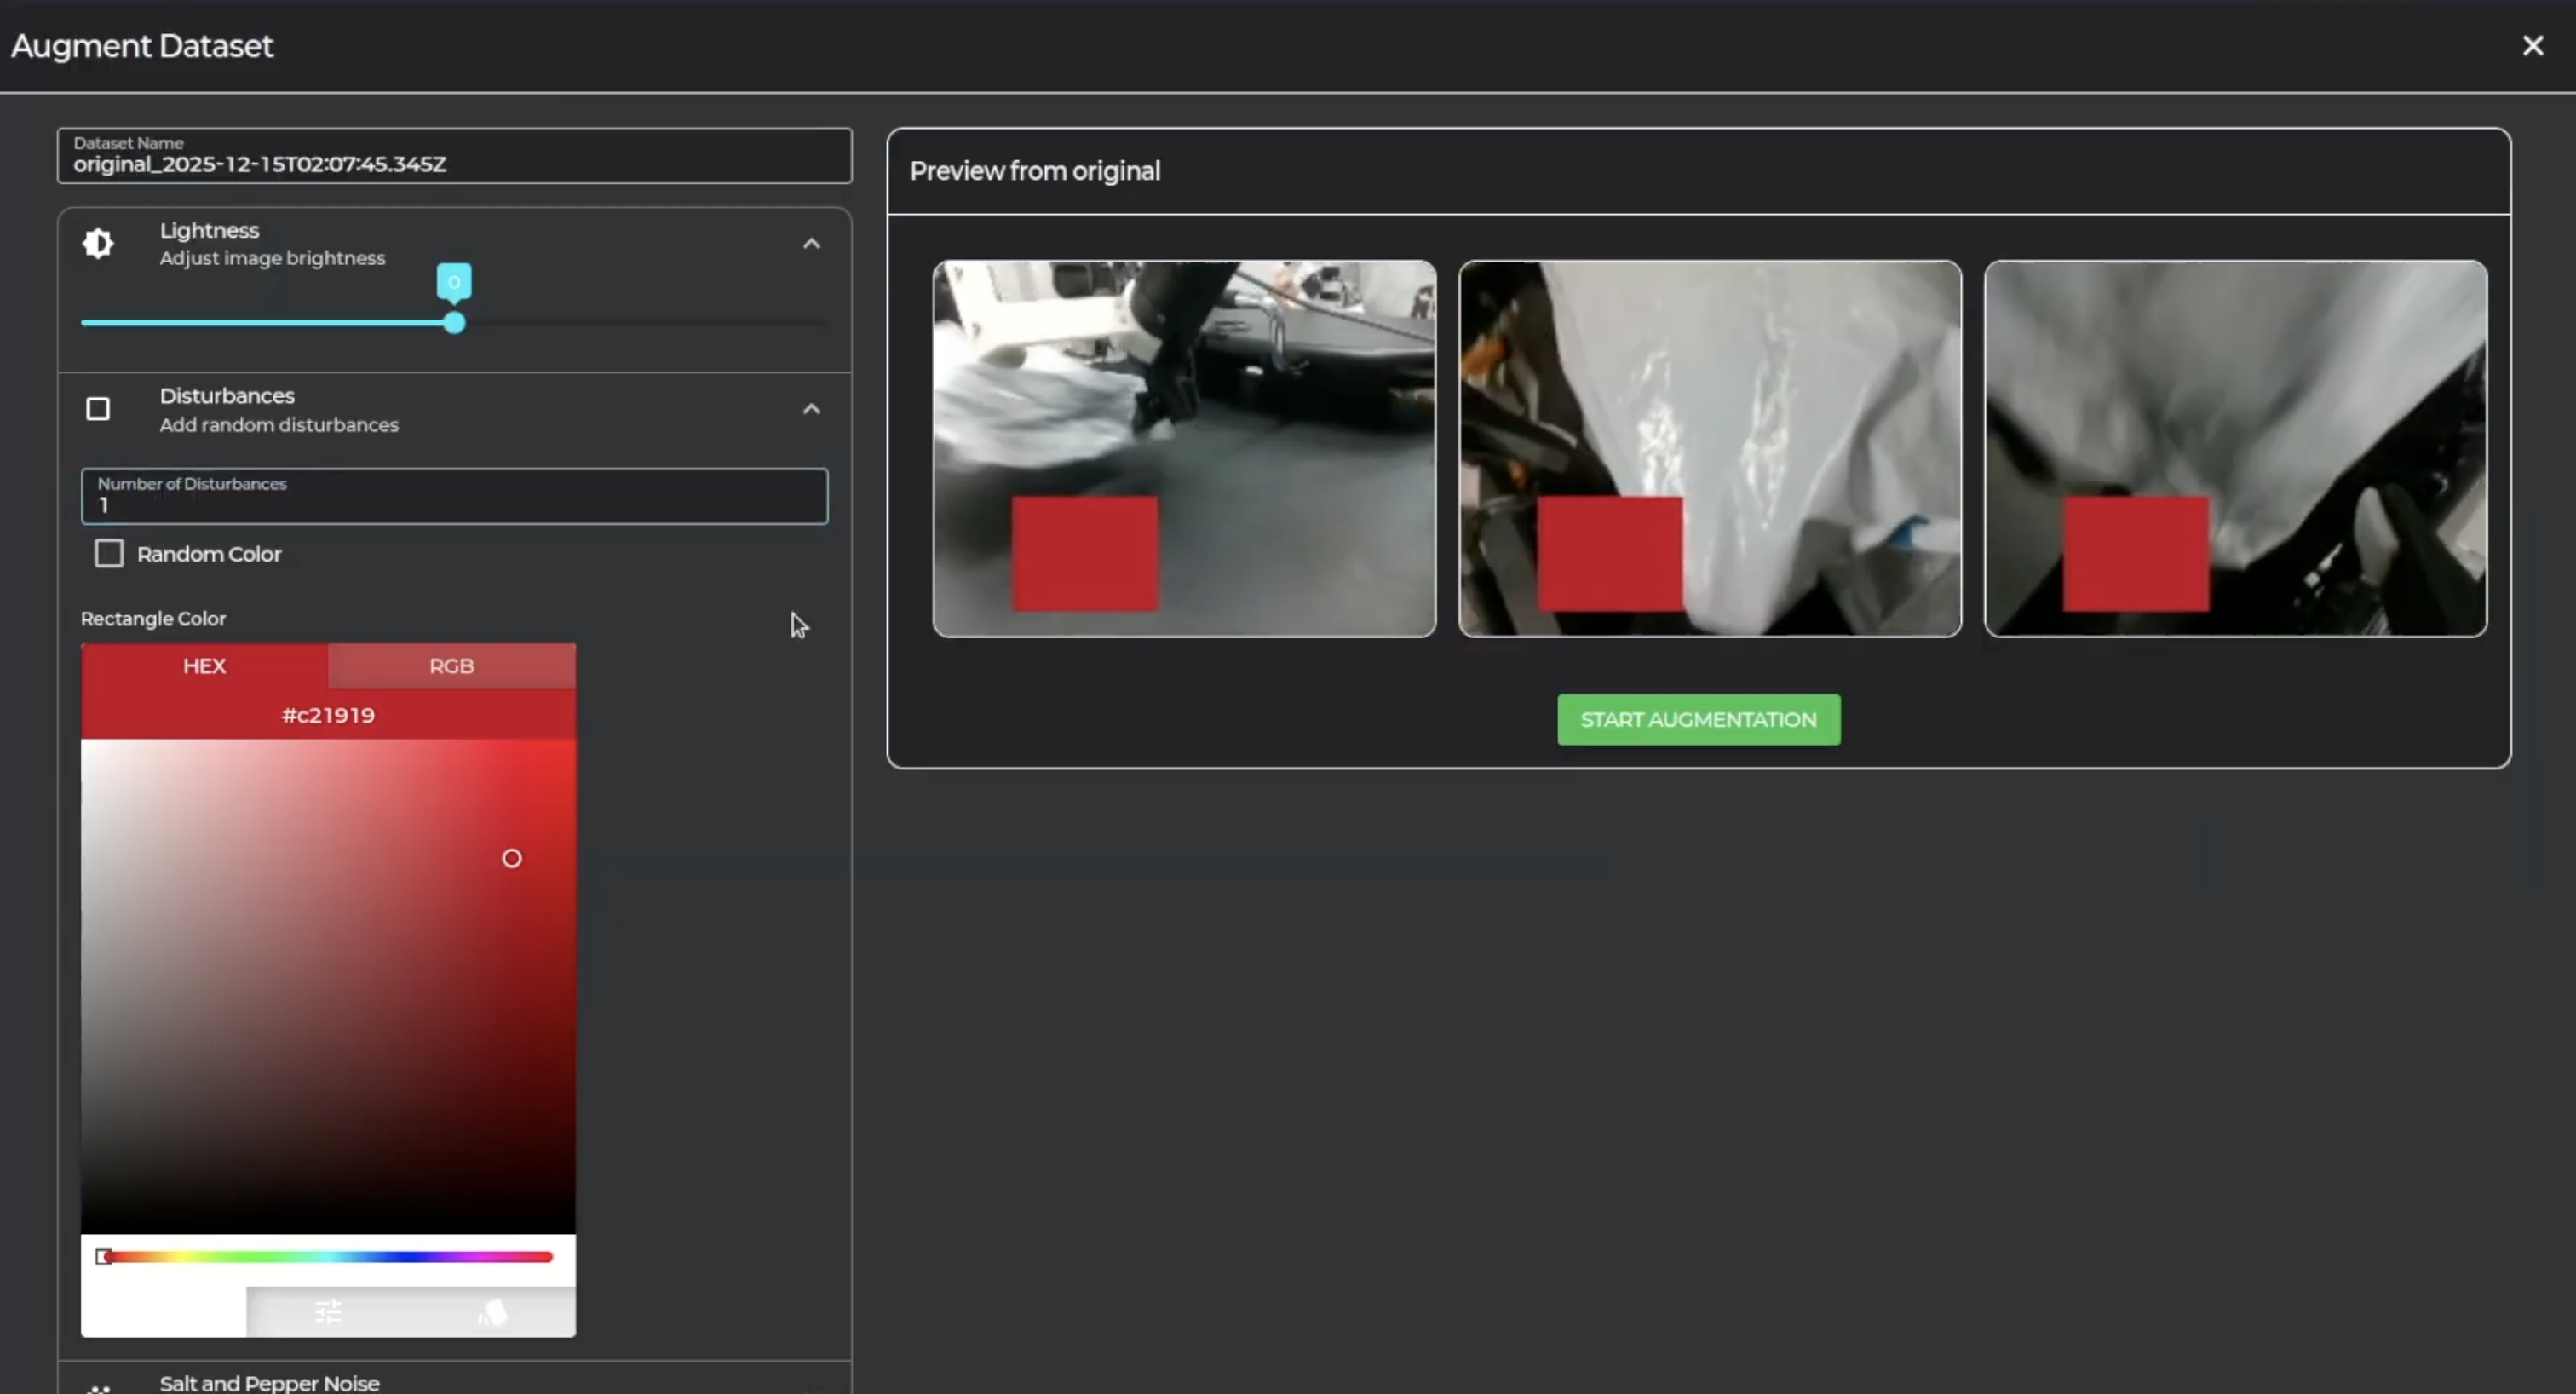Click the Lightness slider handle
The width and height of the screenshot is (2576, 1394).
click(454, 322)
